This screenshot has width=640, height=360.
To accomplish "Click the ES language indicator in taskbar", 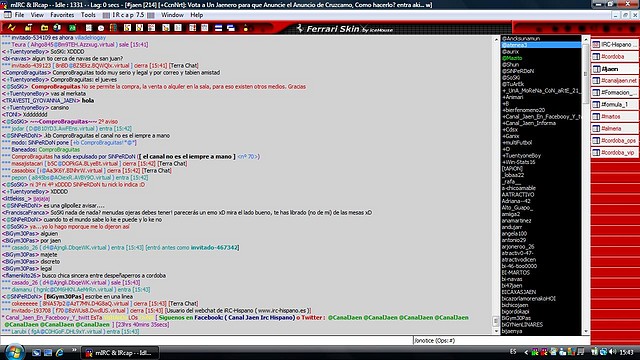I will pos(513,352).
